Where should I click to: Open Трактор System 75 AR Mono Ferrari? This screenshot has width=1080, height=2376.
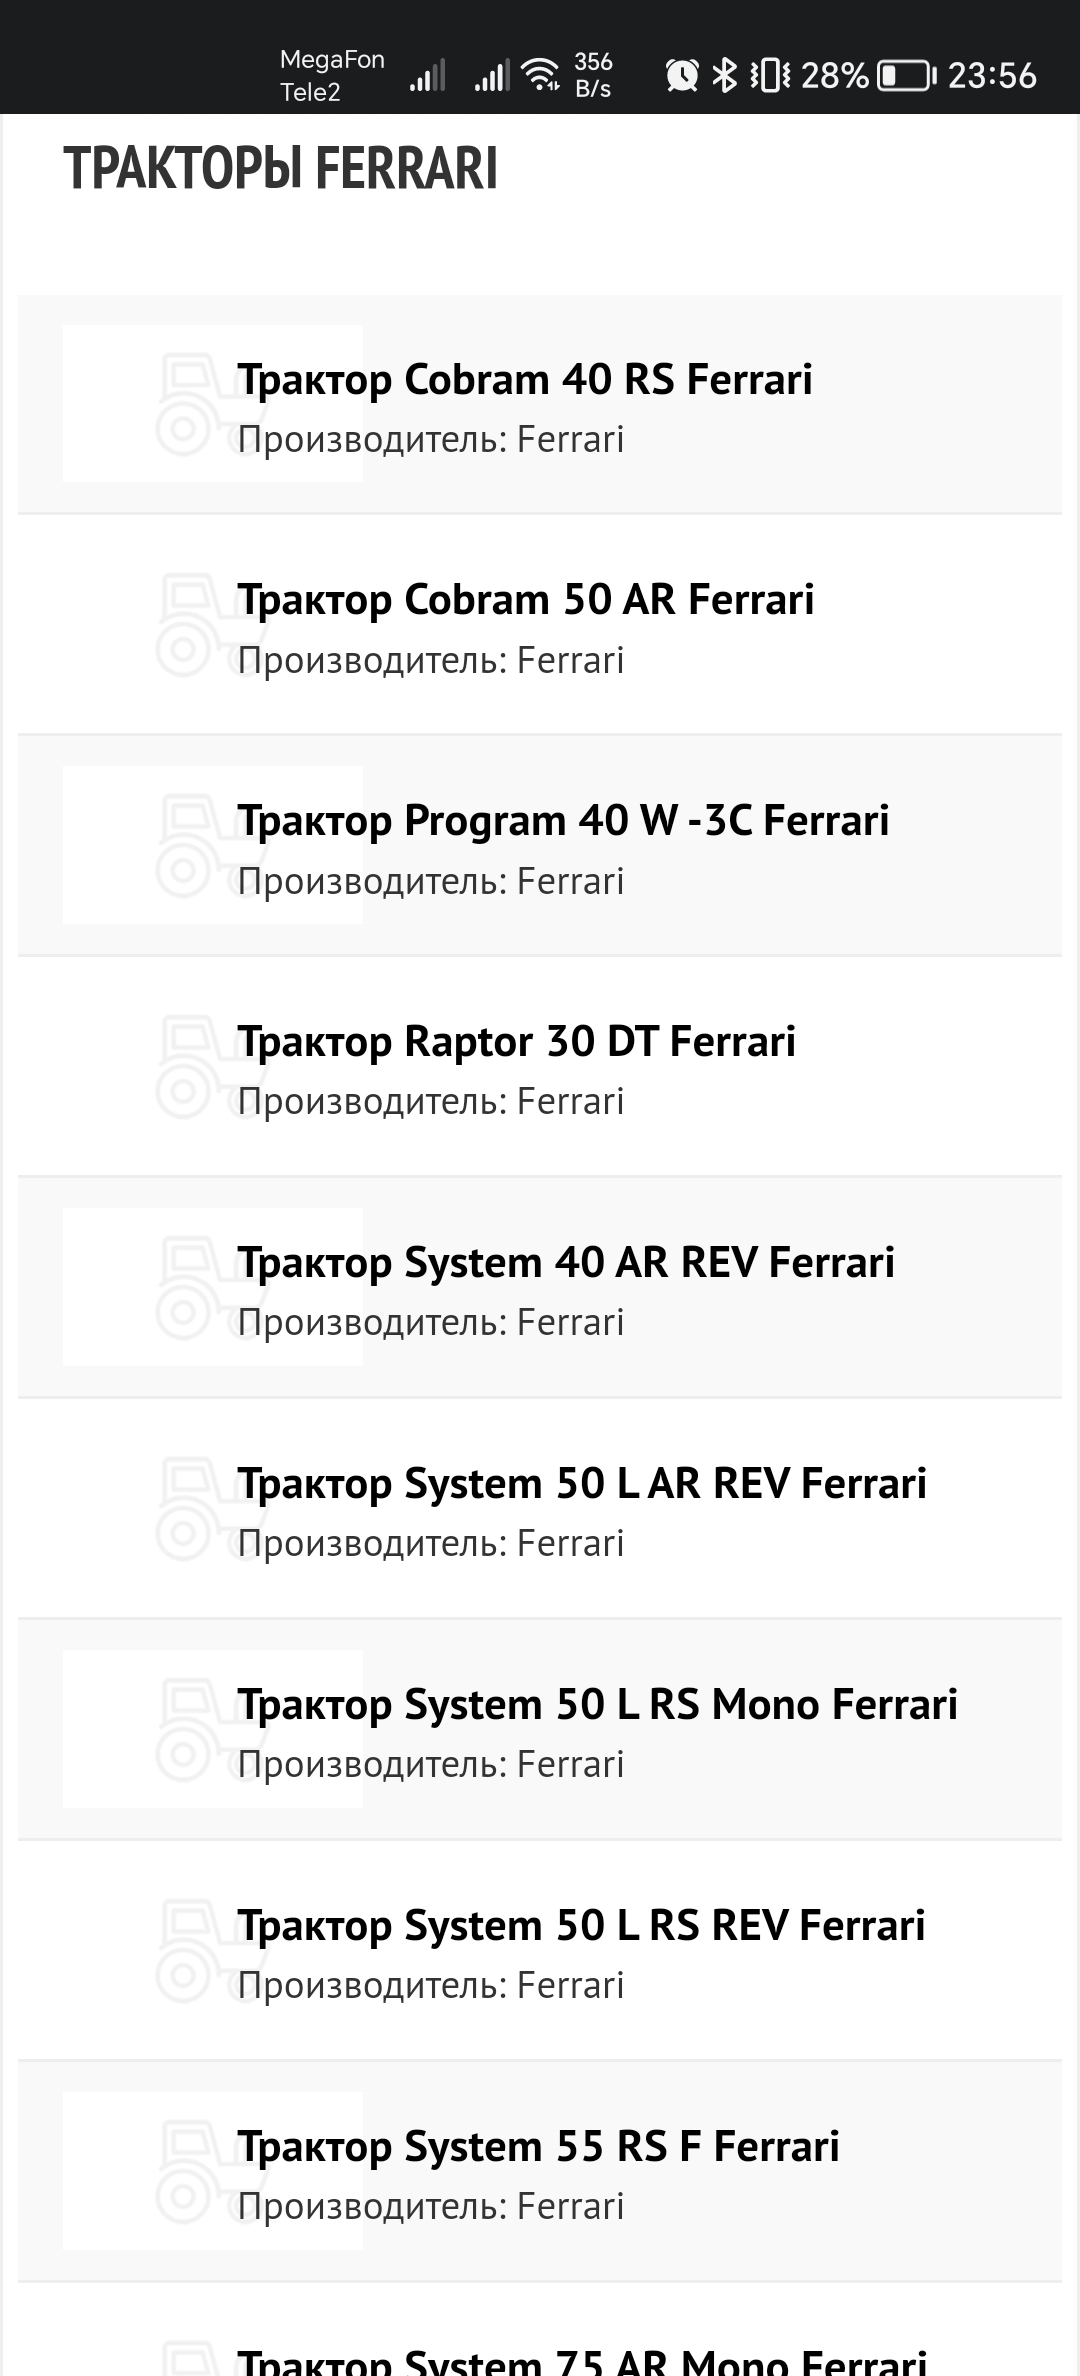(x=581, y=2362)
